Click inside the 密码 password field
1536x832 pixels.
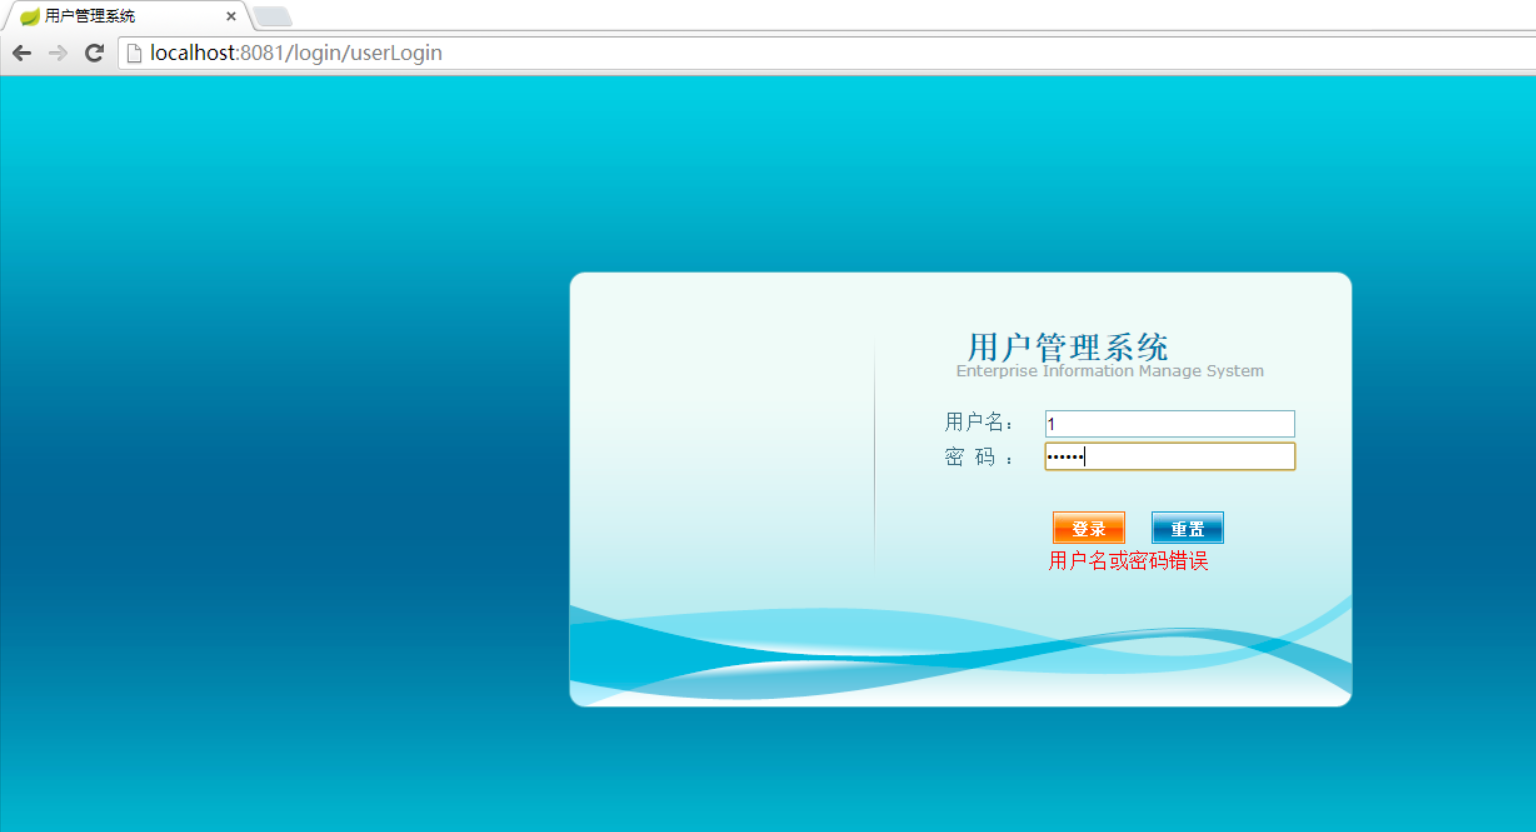click(1168, 456)
